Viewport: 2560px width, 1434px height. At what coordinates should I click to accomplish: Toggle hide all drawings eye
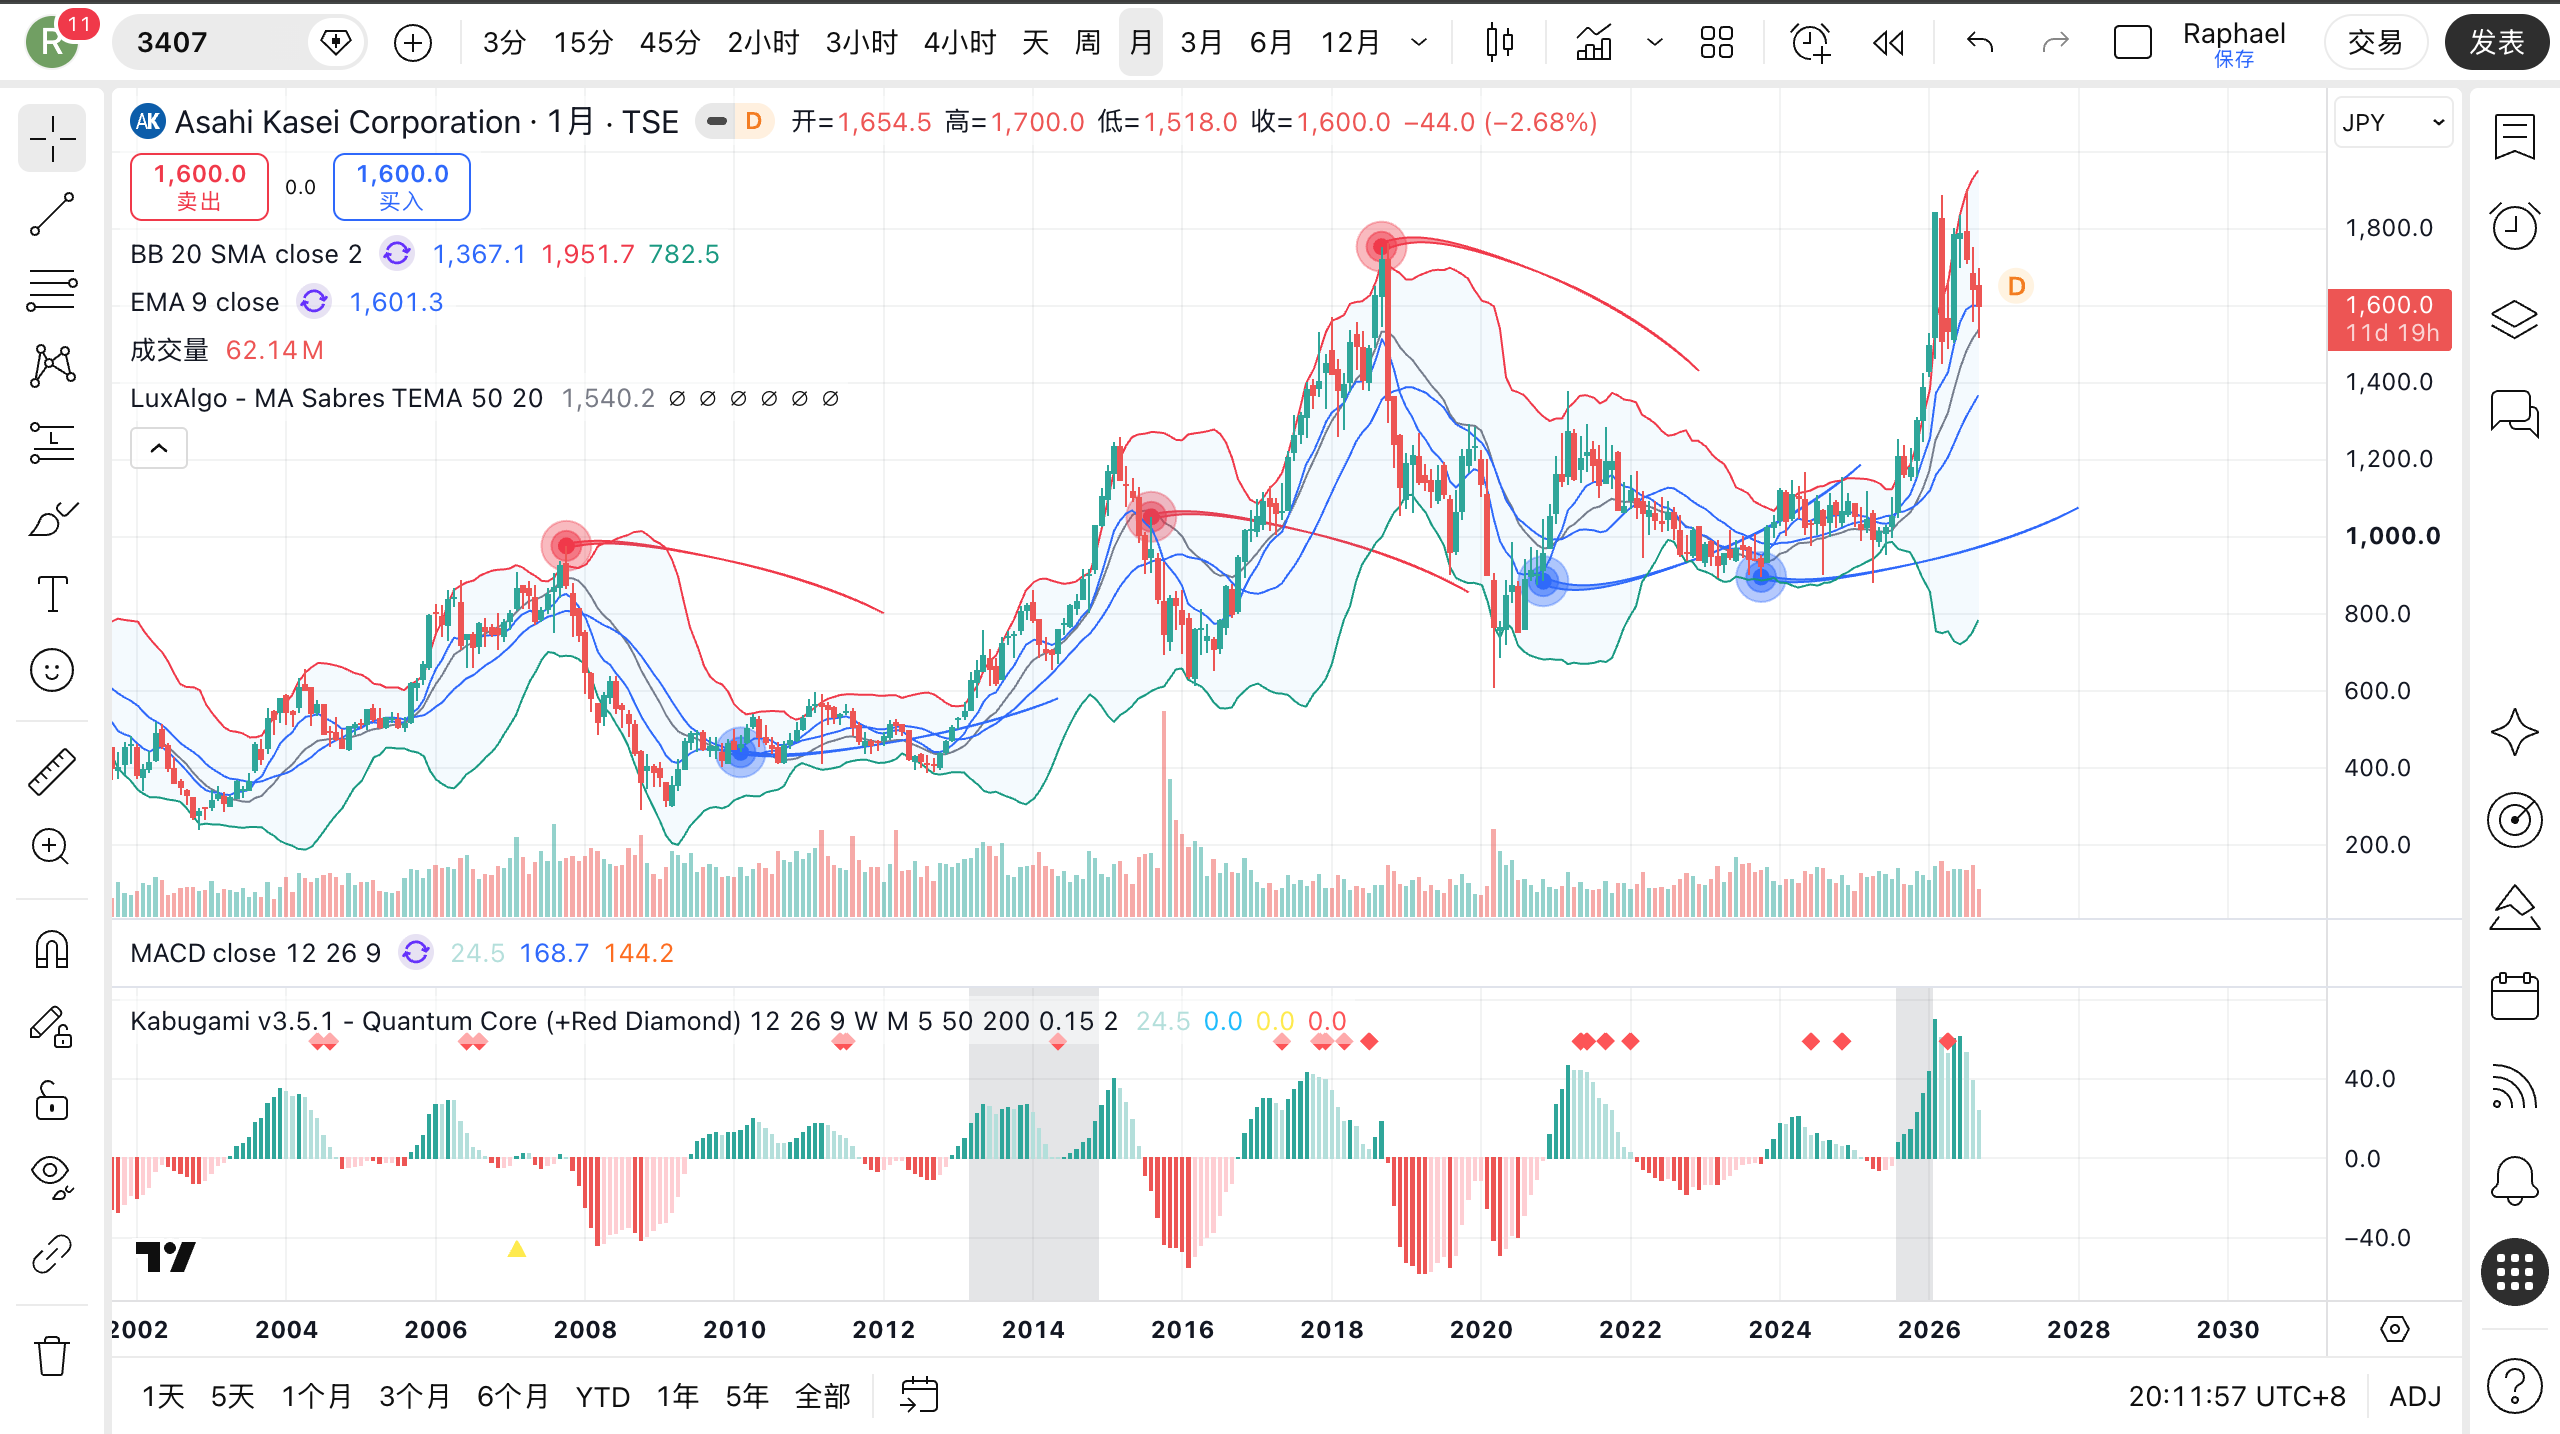point(52,1176)
